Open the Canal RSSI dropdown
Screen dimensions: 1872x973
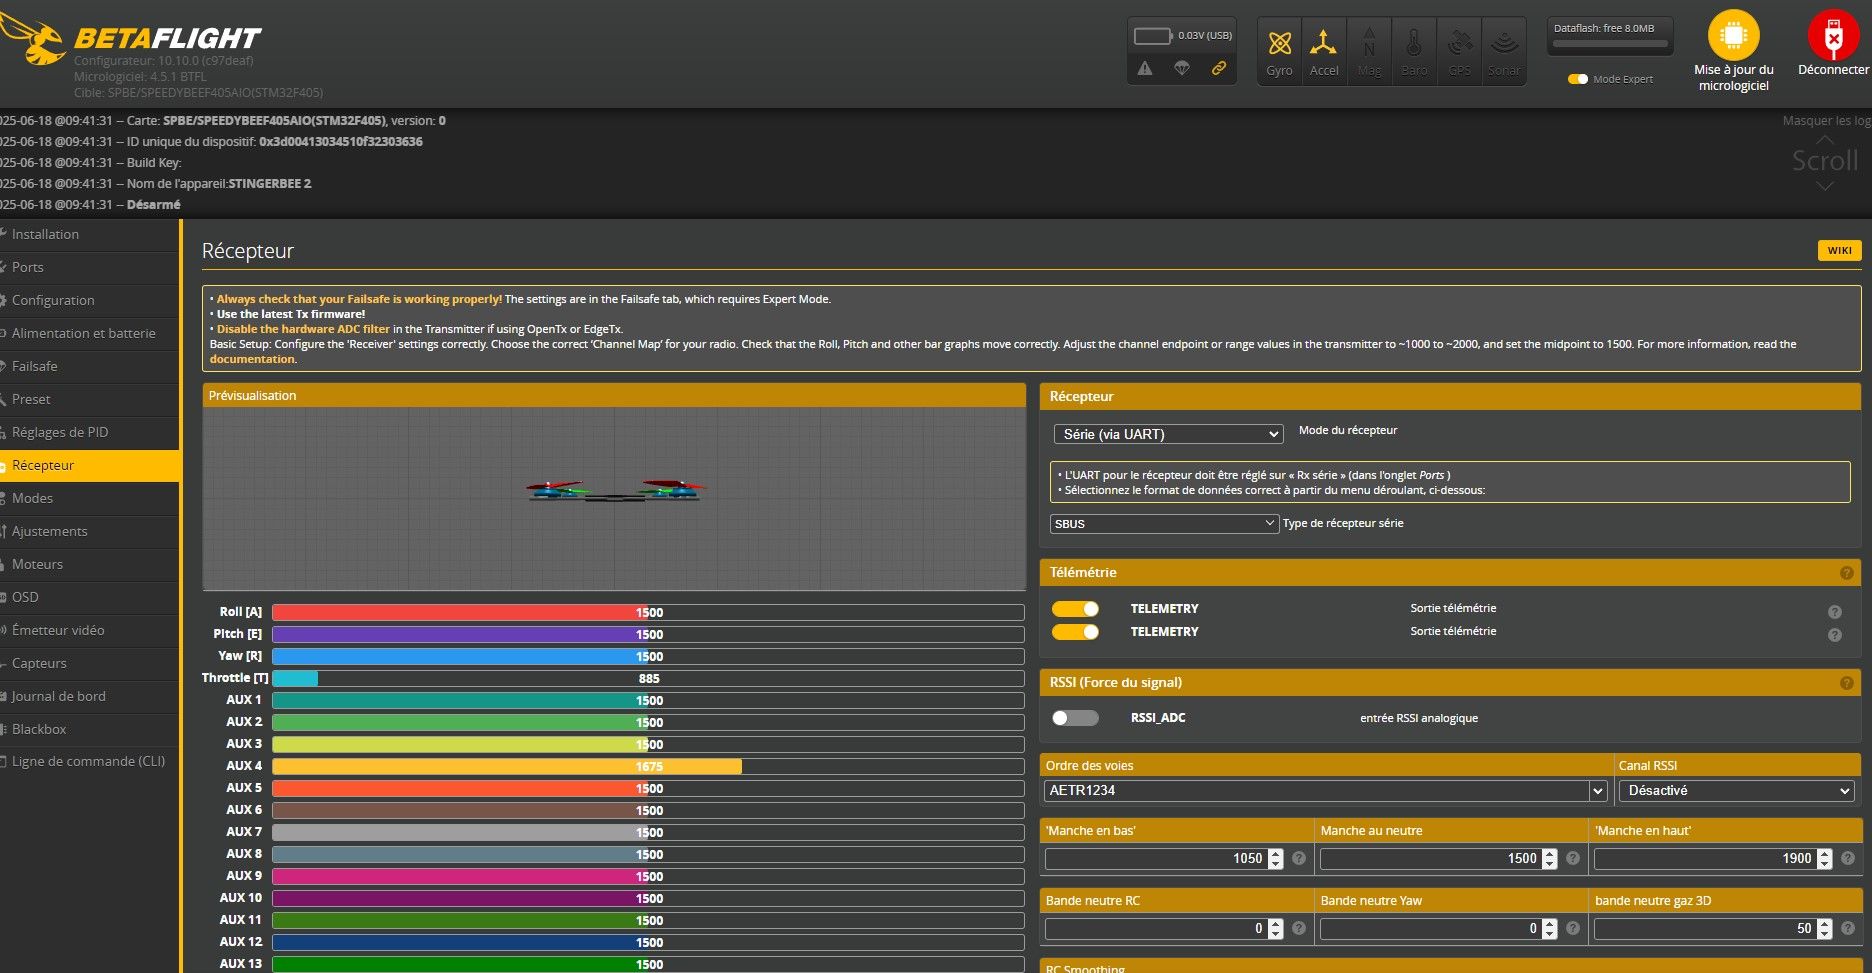1736,791
